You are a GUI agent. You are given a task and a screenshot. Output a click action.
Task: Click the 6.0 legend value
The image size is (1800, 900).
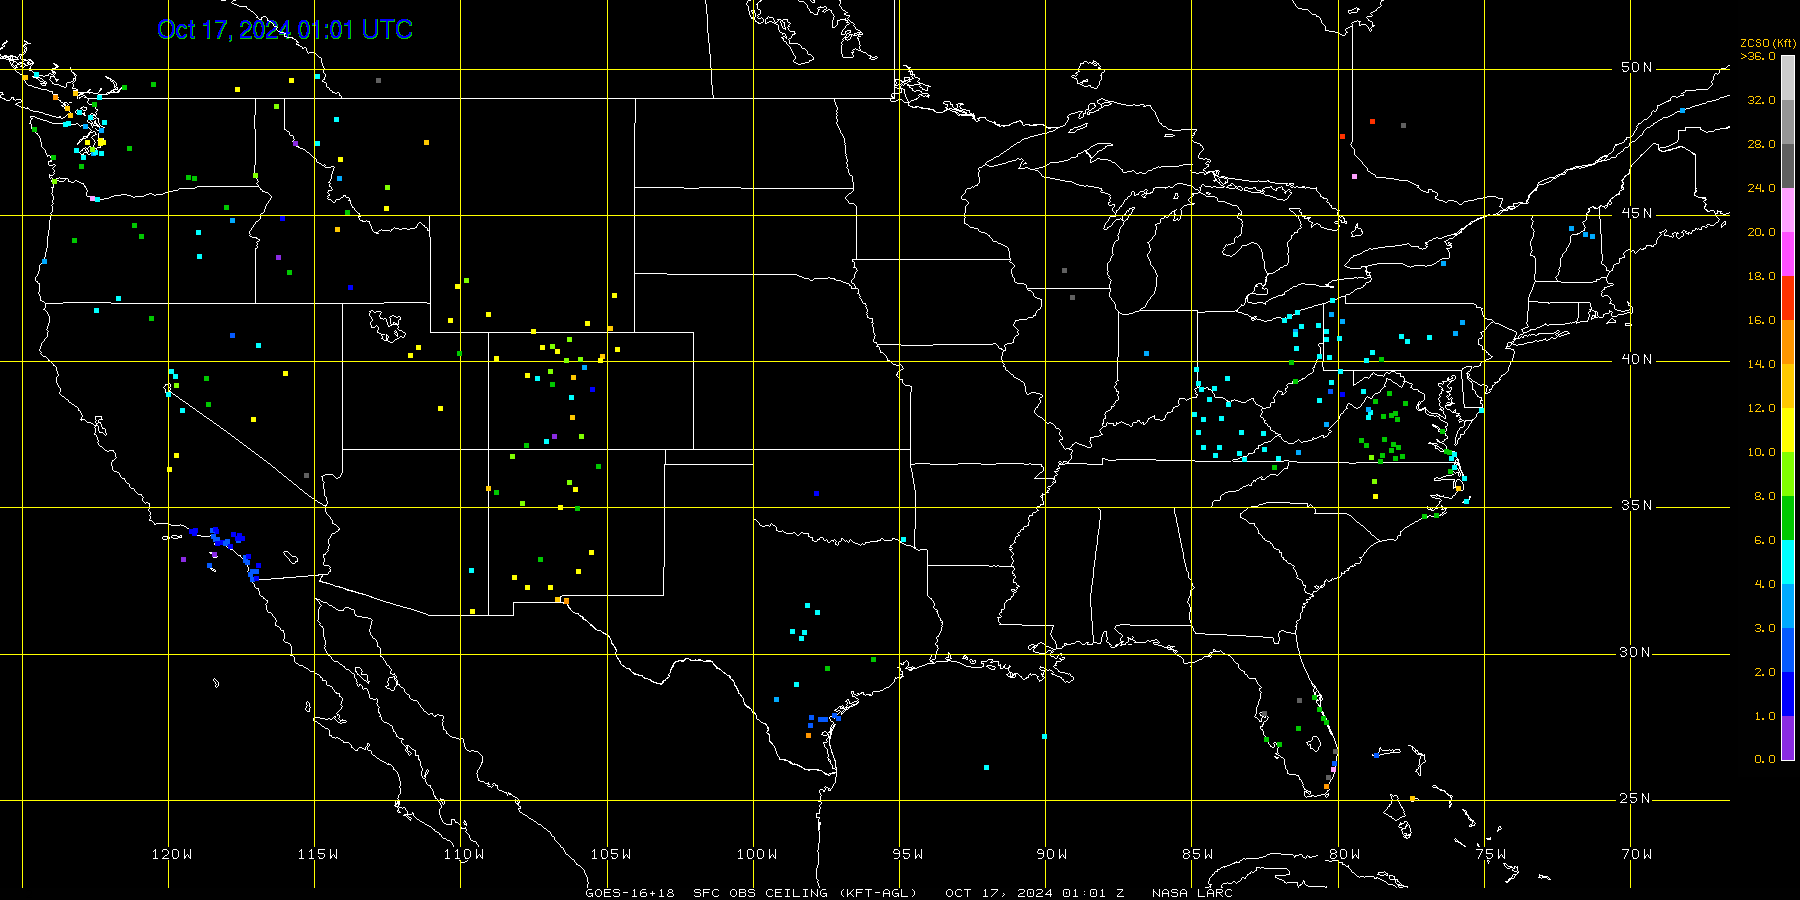click(1765, 540)
